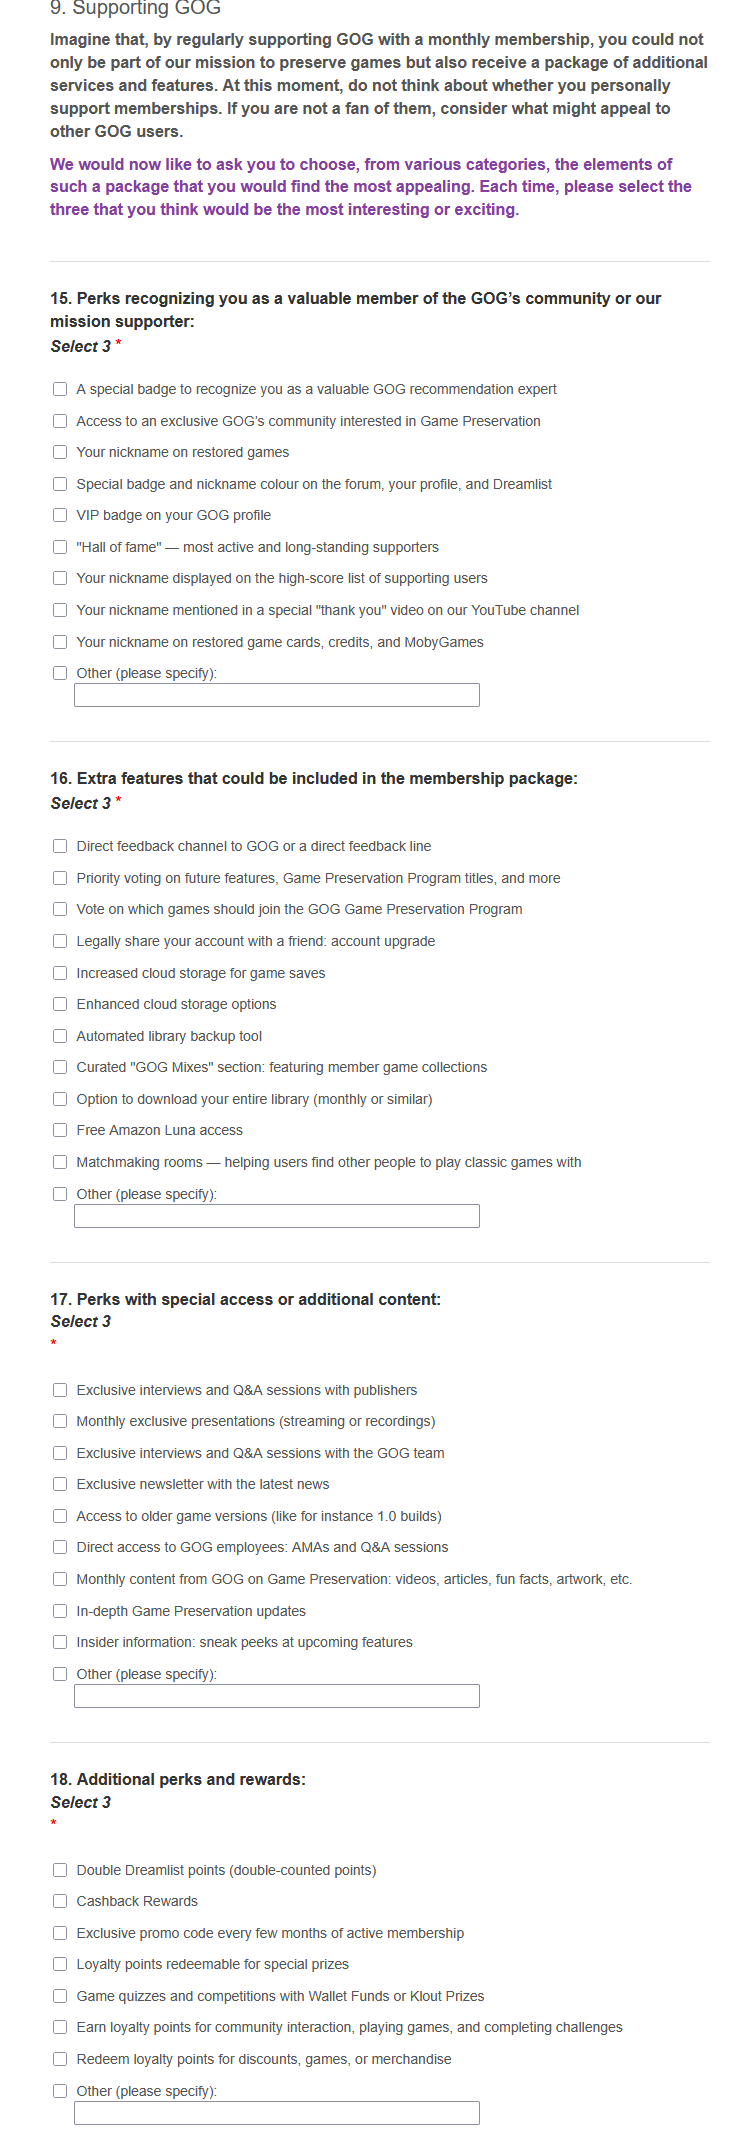Viewport: 740px width, 2148px height.
Task: Check the Matchmaking rooms option
Action: (x=60, y=1162)
